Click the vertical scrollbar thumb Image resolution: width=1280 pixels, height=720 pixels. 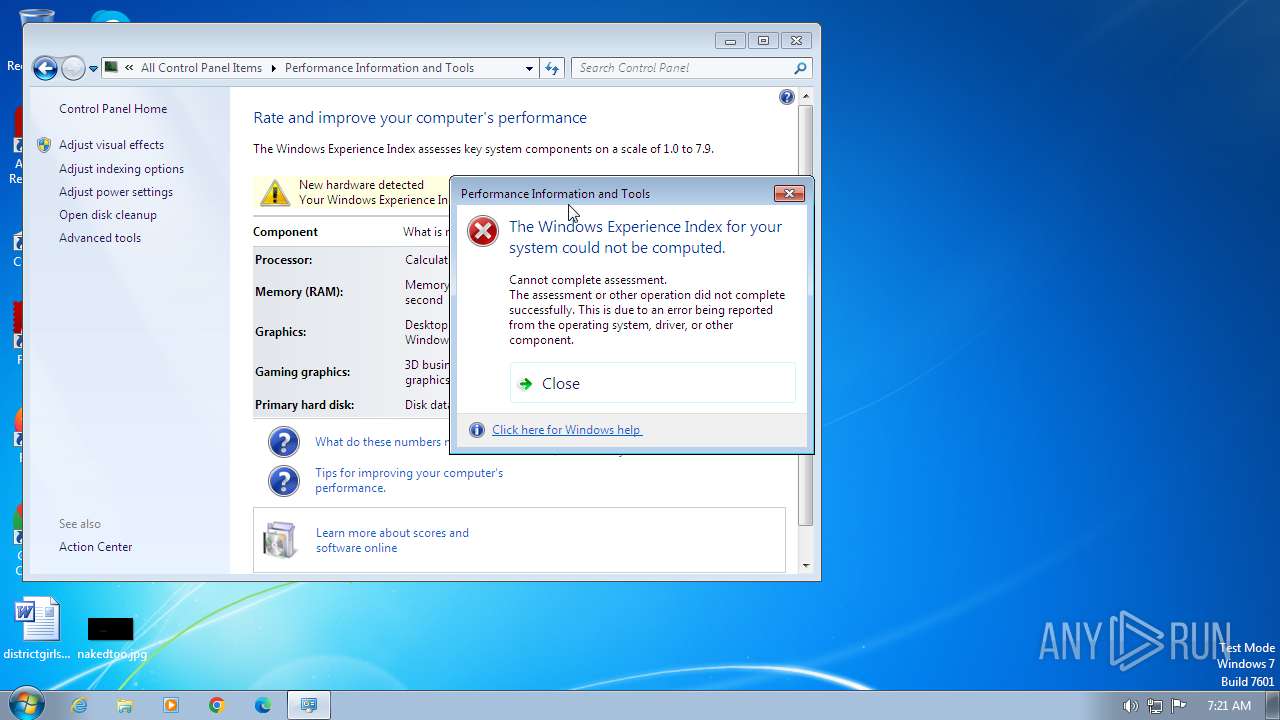[x=806, y=316]
